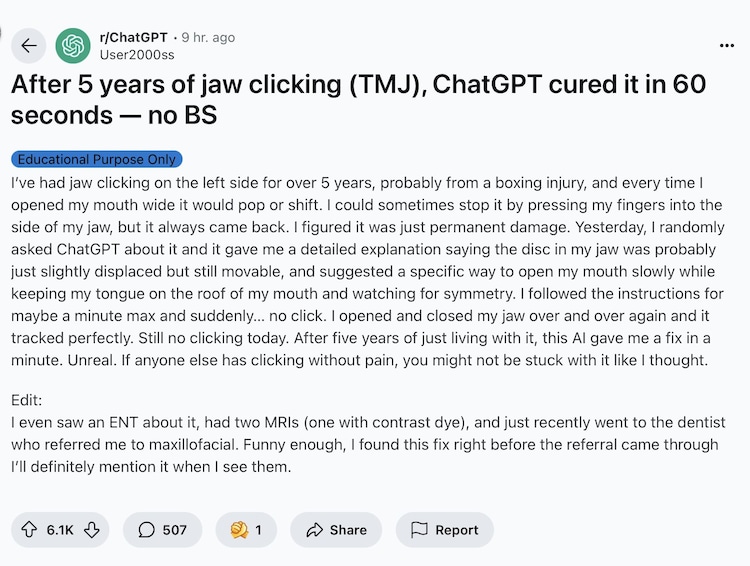Click the Report button label
750x566 pixels.
click(x=456, y=530)
